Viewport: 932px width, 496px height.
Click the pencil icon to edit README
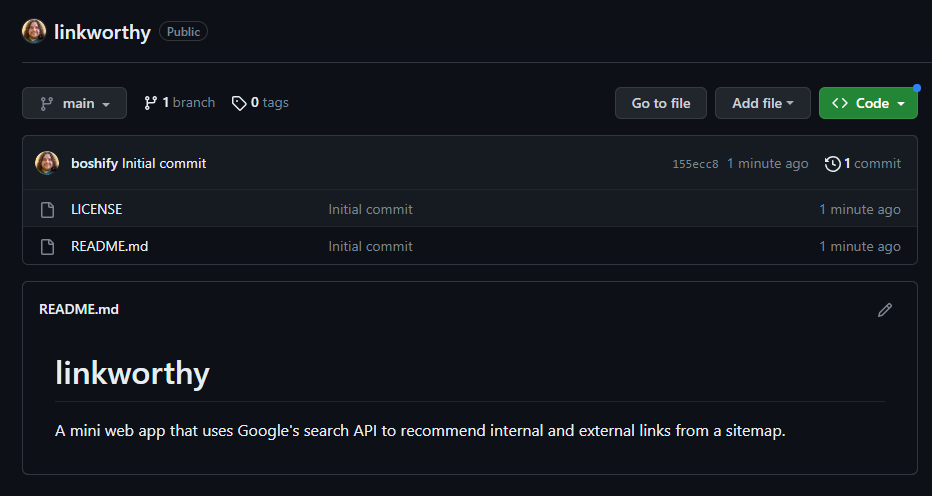pyautogui.click(x=884, y=310)
